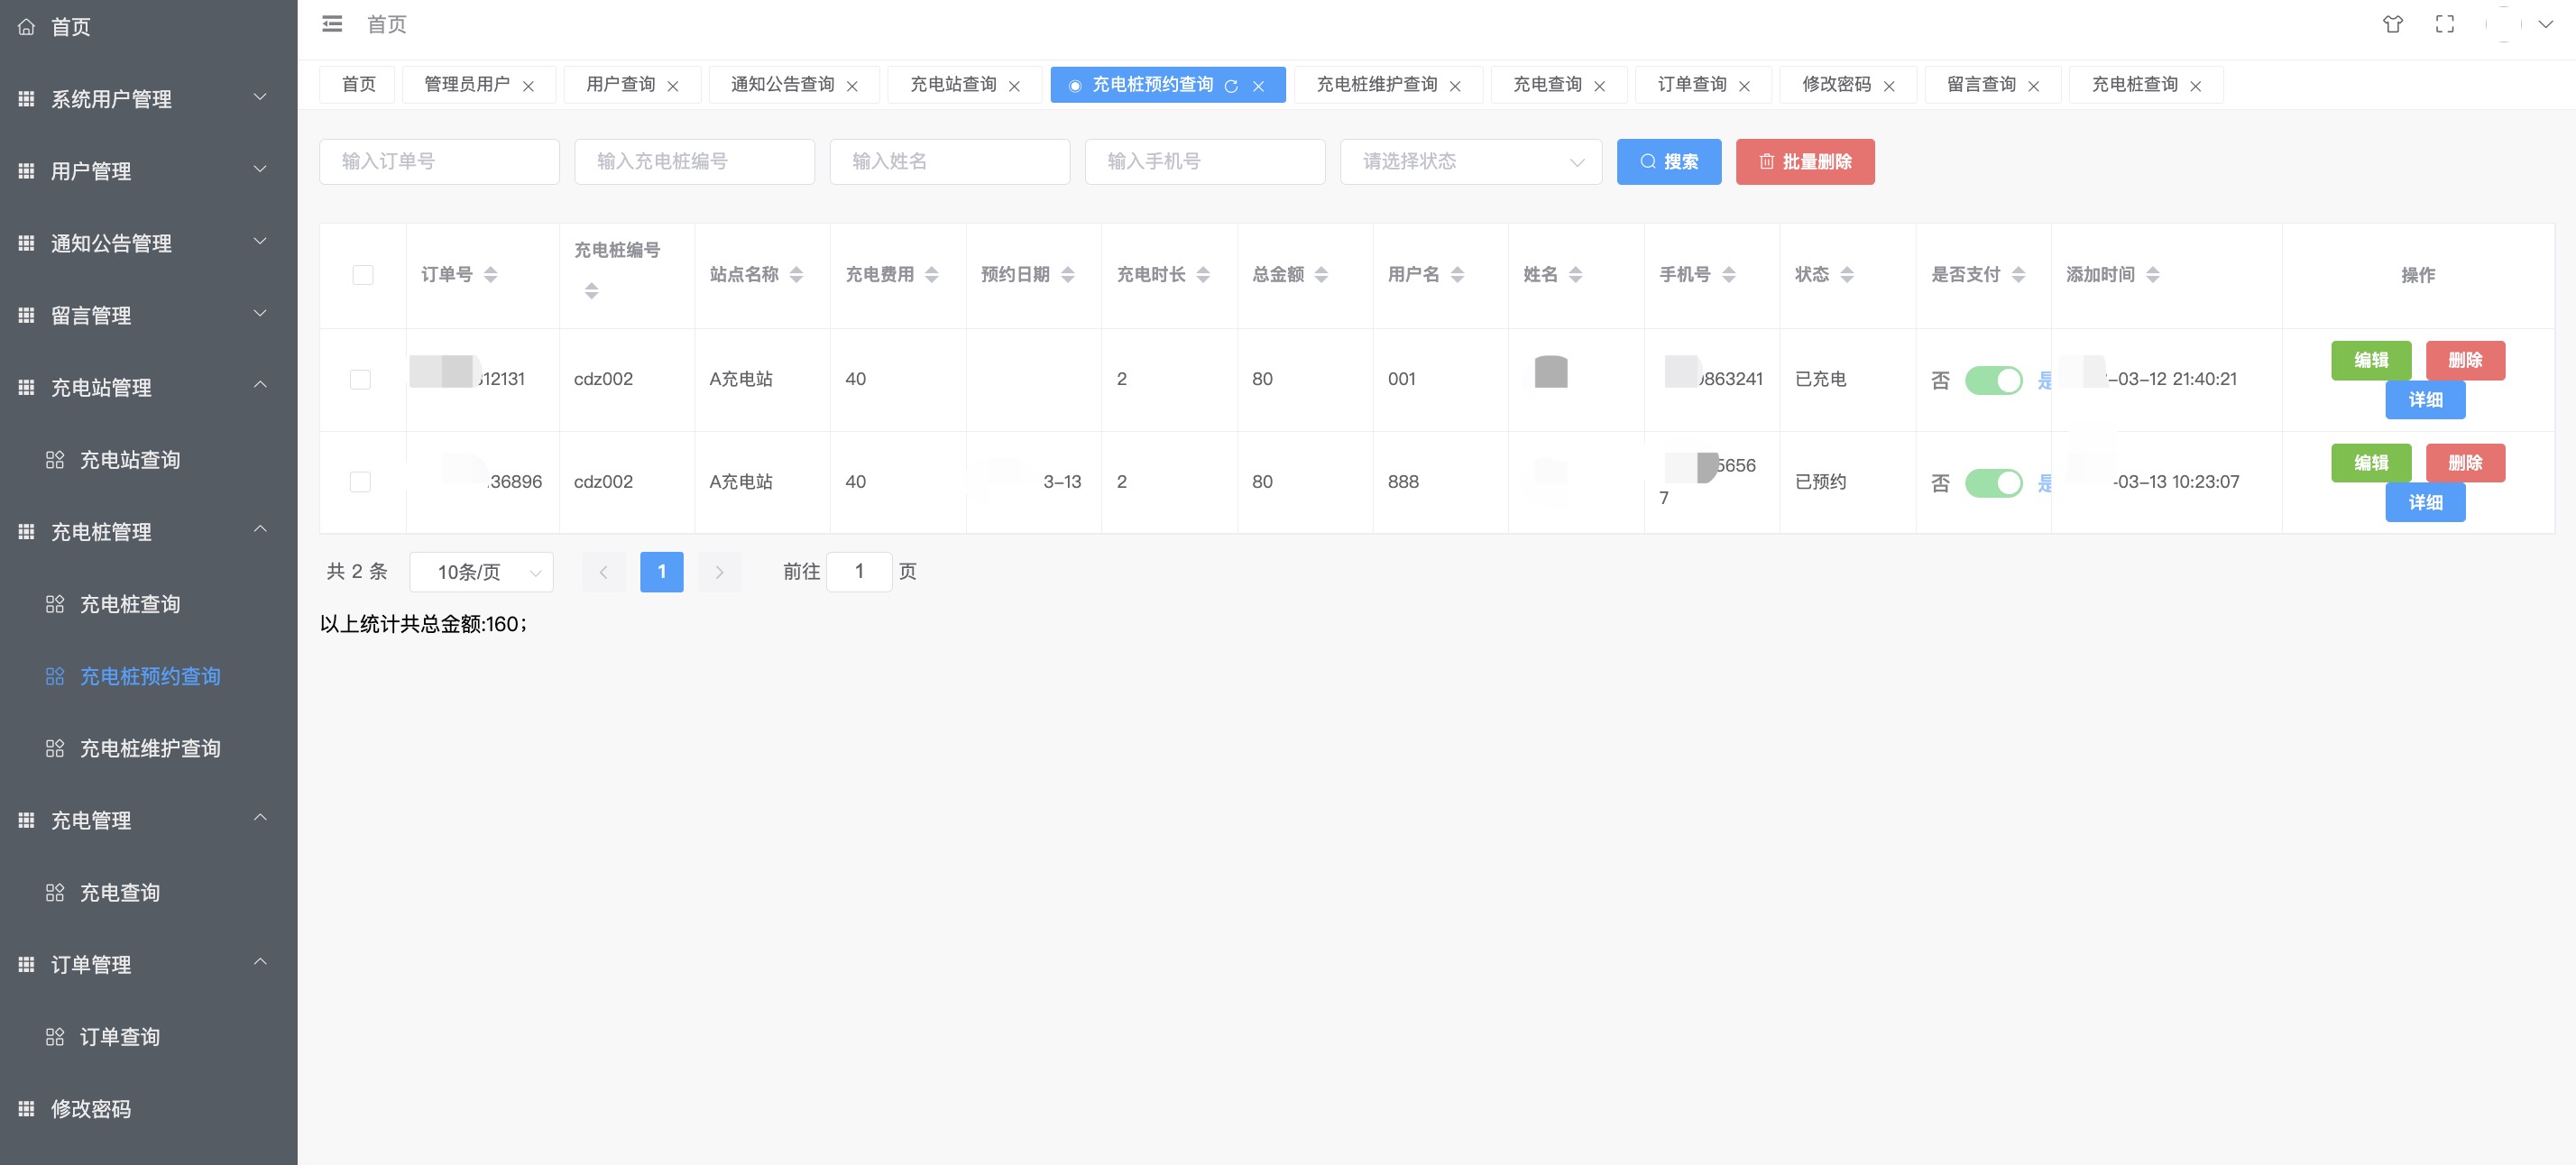Select page 1 in pagination

coord(661,572)
